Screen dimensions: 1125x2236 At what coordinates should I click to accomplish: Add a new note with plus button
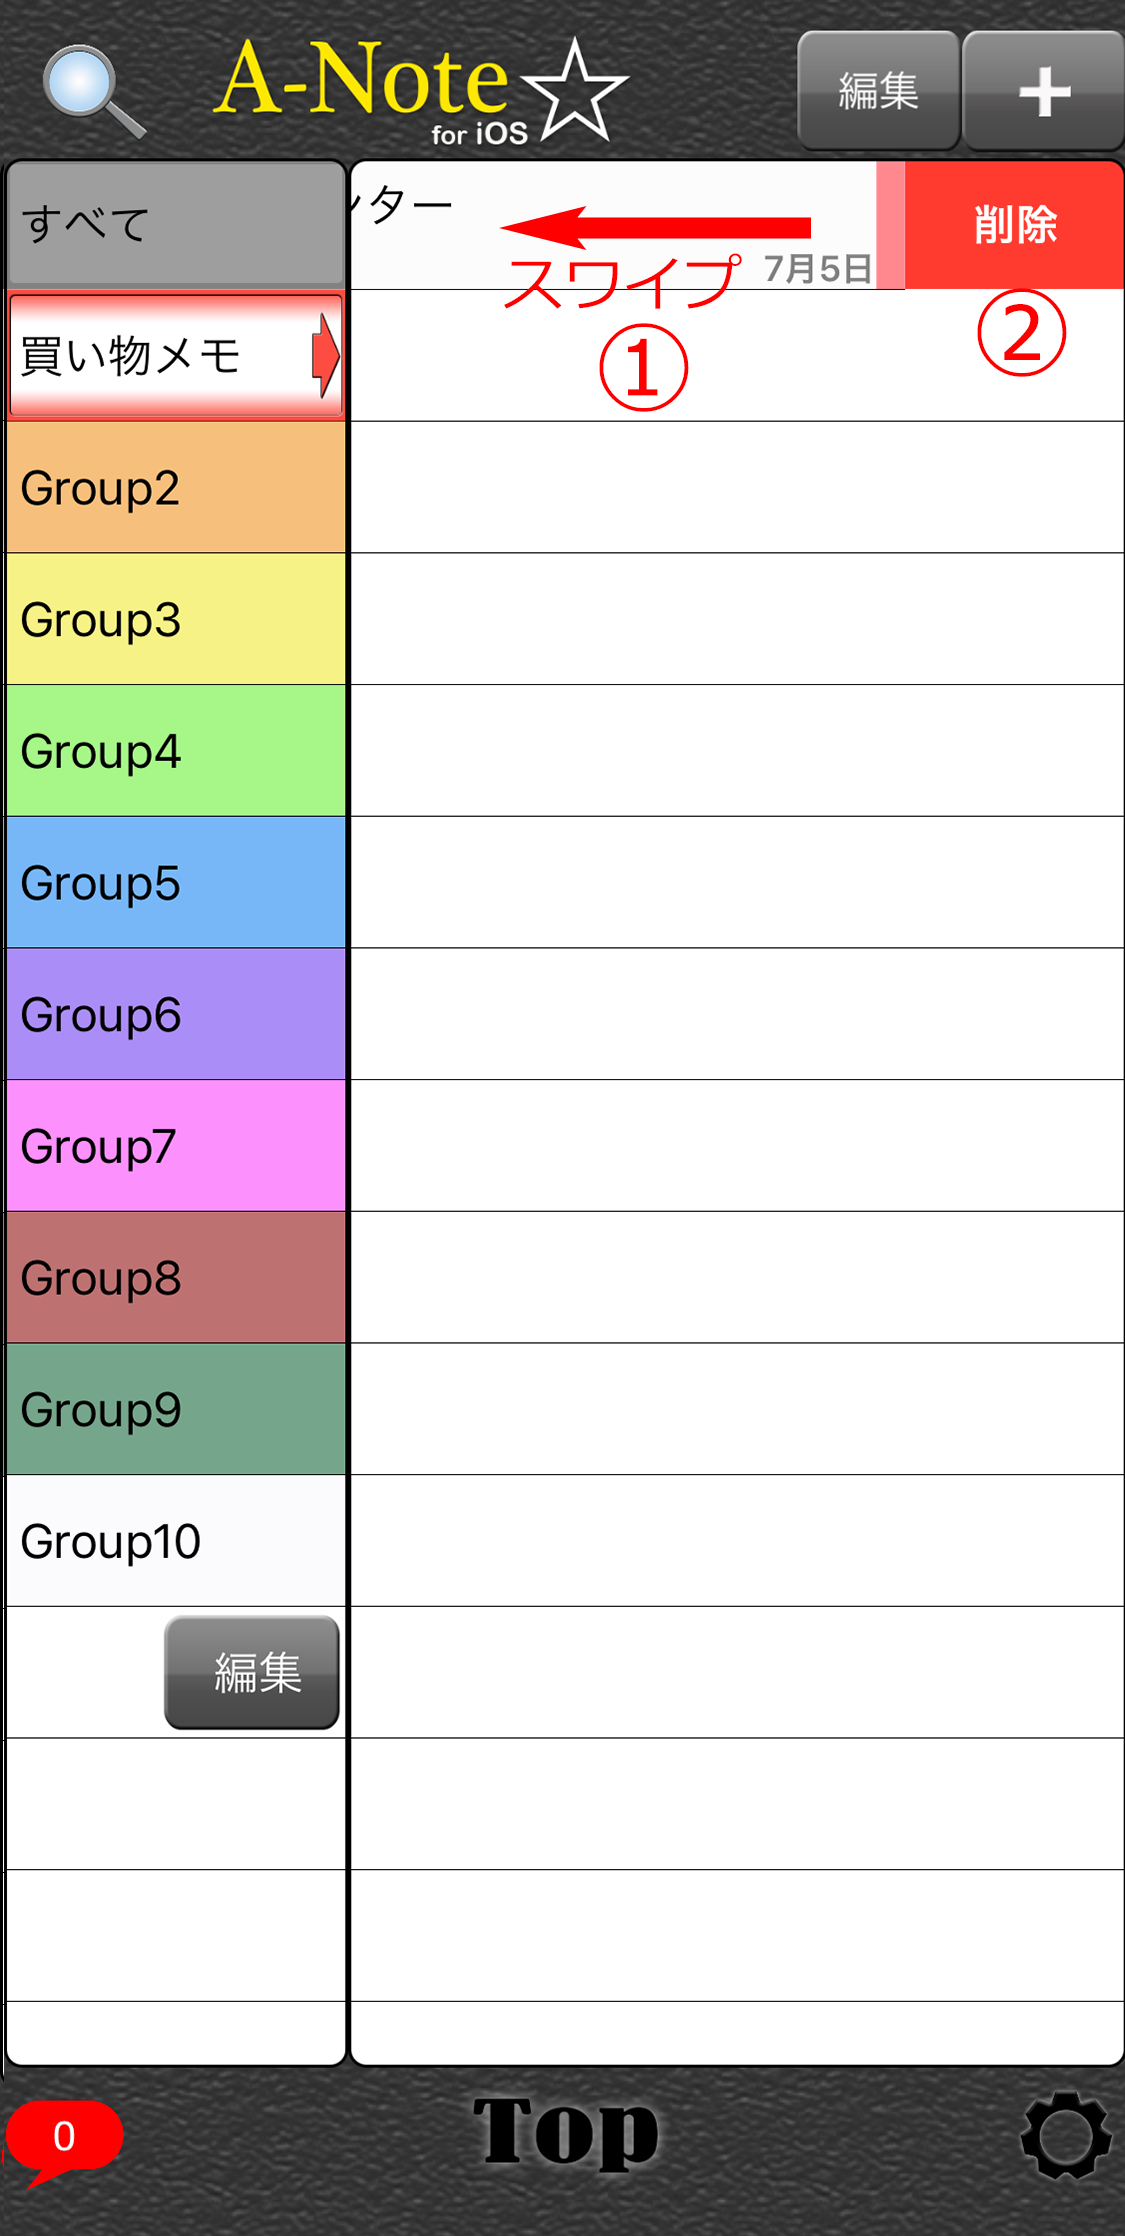tap(1043, 91)
